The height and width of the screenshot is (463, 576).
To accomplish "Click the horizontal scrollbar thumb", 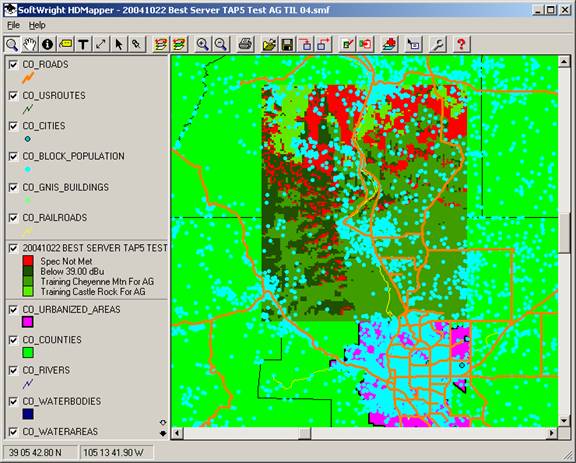I will tap(305, 433).
